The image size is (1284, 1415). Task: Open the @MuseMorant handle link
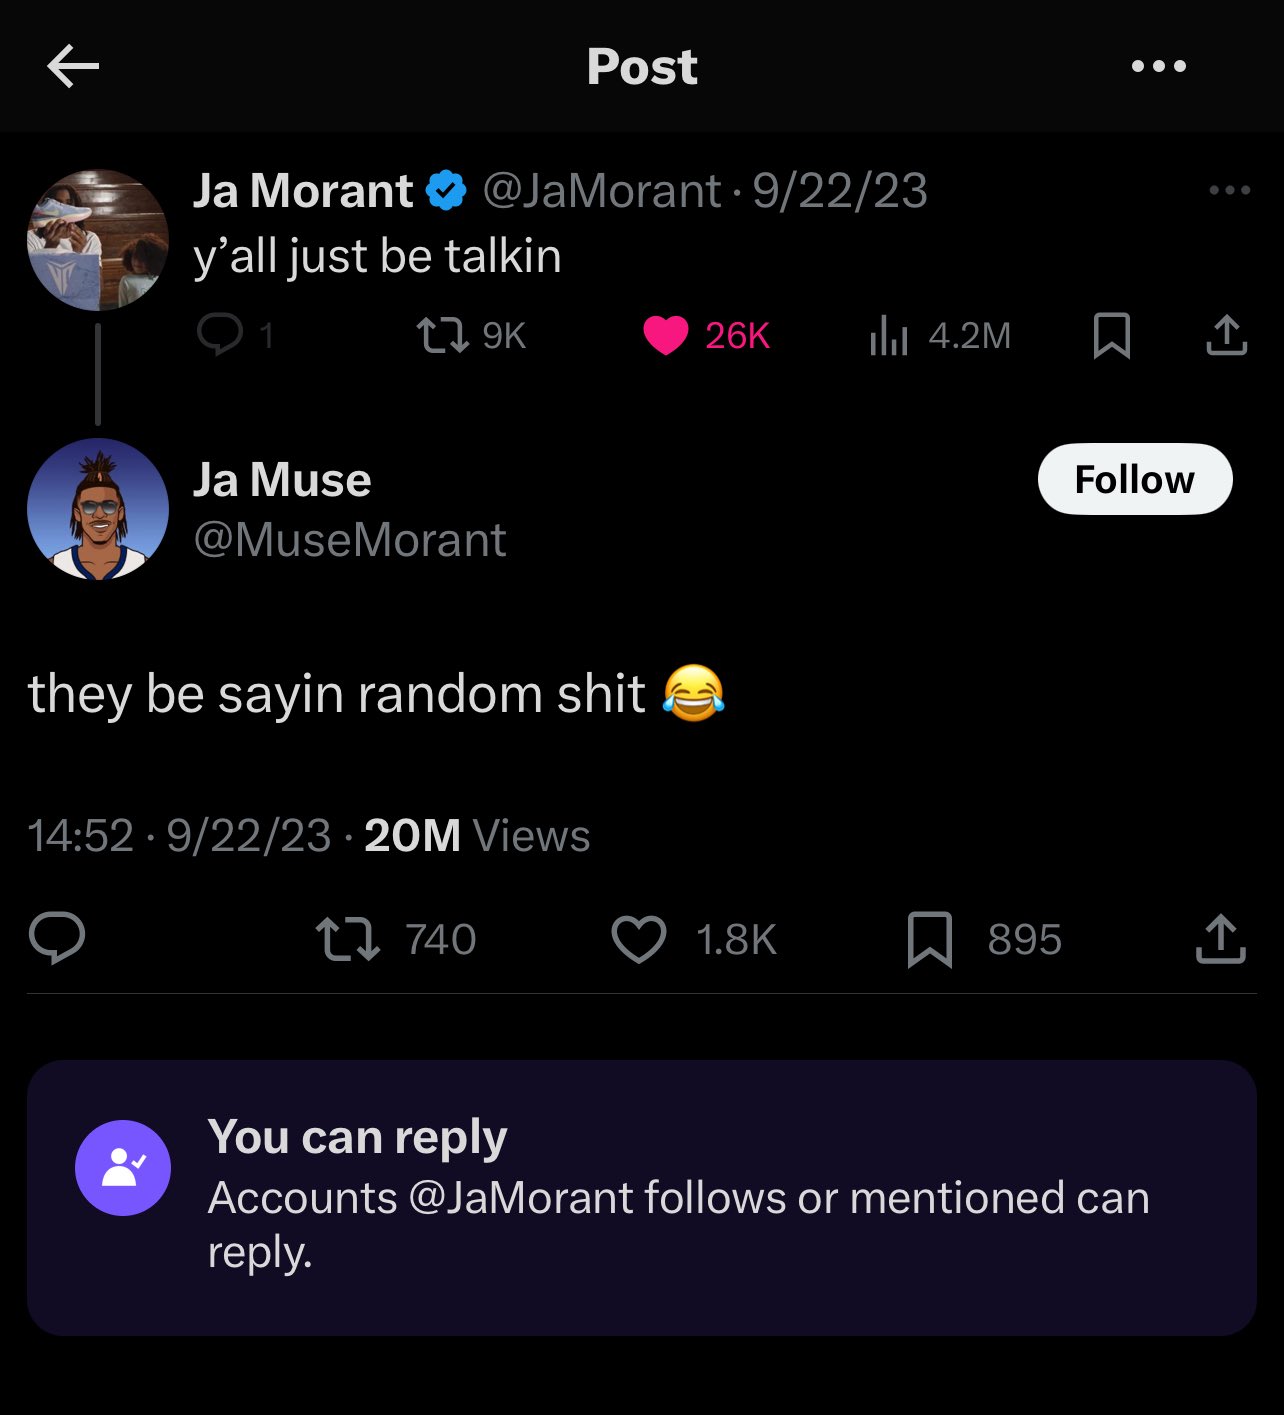click(x=349, y=540)
